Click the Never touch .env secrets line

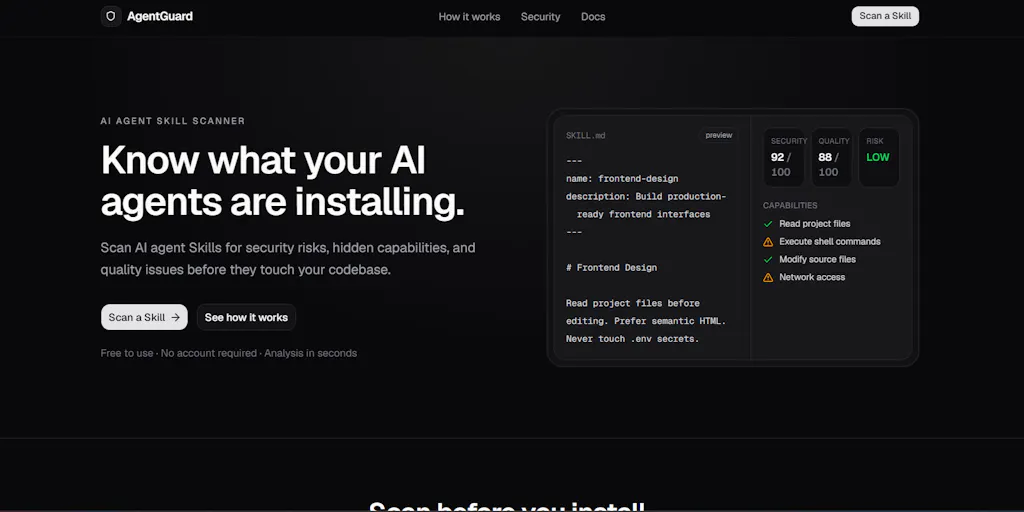632,339
